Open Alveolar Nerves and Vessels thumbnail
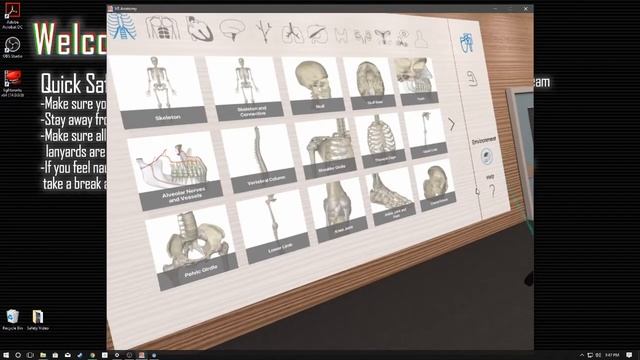640x360 pixels. coord(176,171)
